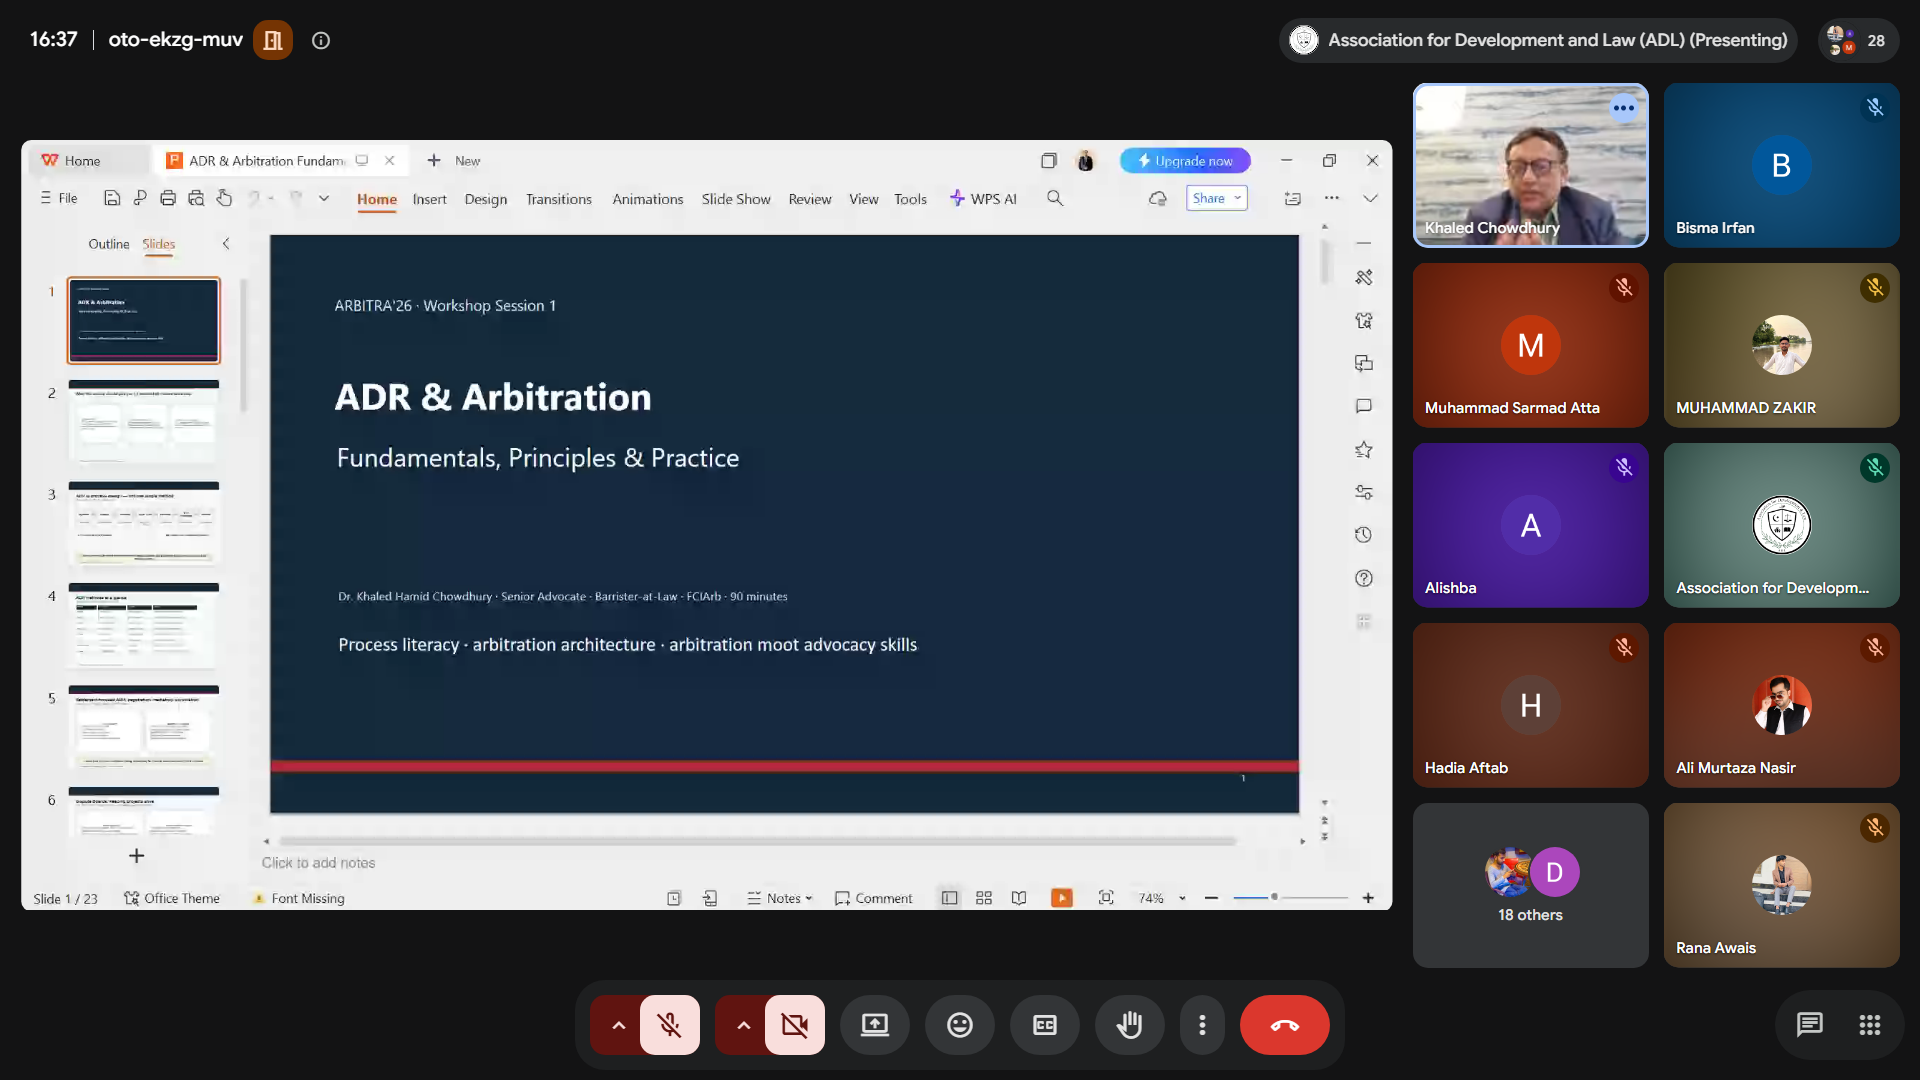Open the File menu
Viewport: 1920px width, 1080px height.
pos(59,198)
